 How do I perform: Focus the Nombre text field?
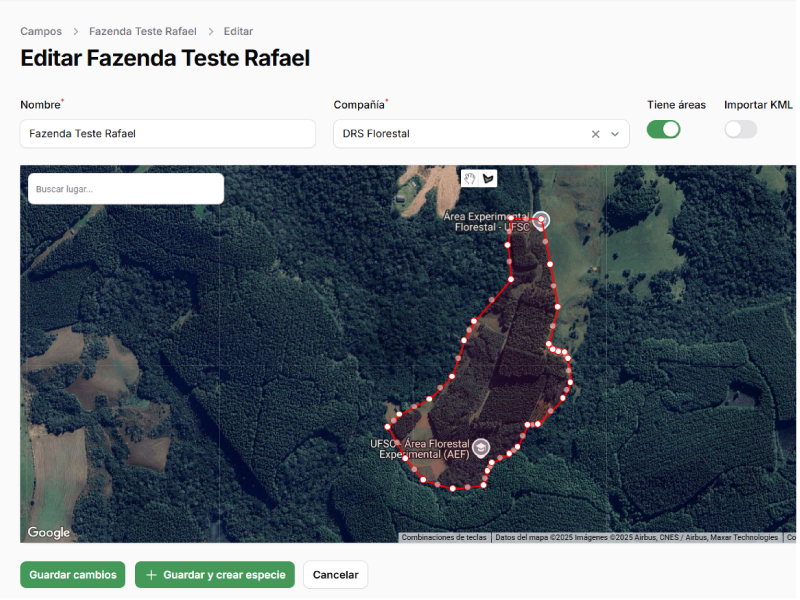tap(167, 134)
